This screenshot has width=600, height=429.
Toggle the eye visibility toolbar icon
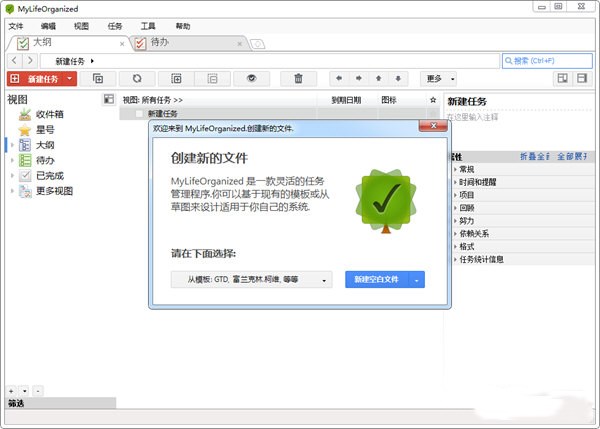coord(251,79)
